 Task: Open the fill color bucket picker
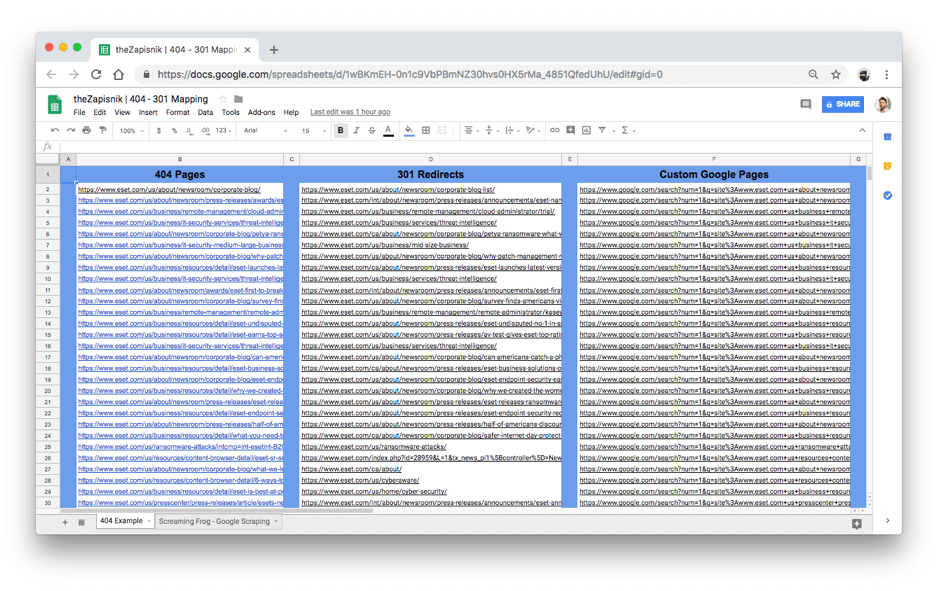tap(409, 130)
